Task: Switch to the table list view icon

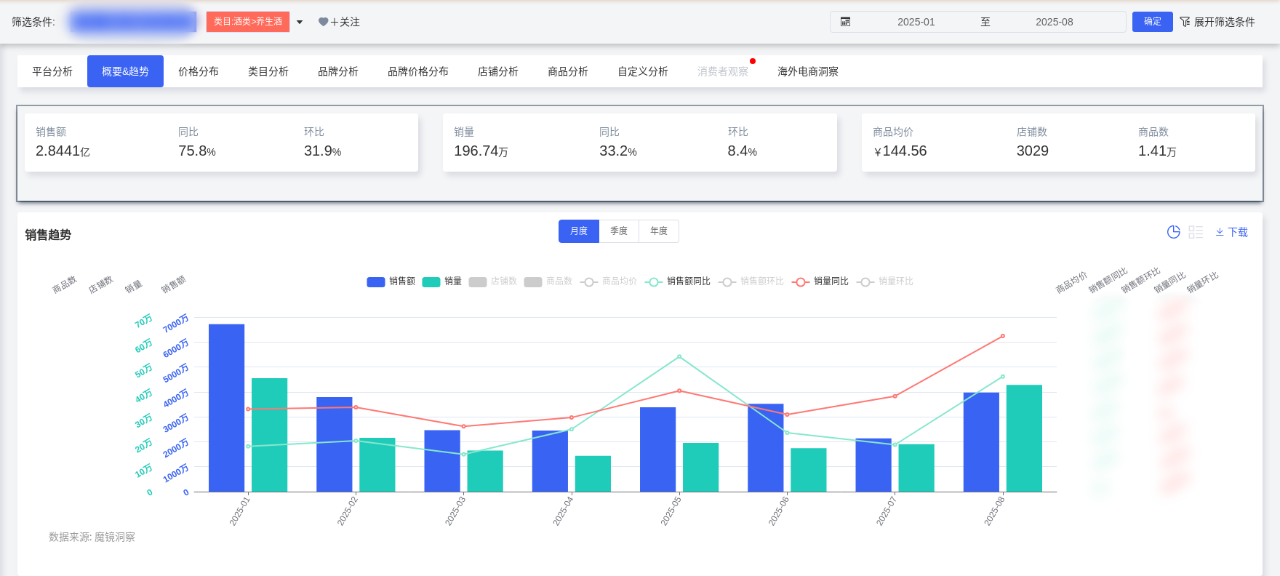Action: pyautogui.click(x=1196, y=232)
